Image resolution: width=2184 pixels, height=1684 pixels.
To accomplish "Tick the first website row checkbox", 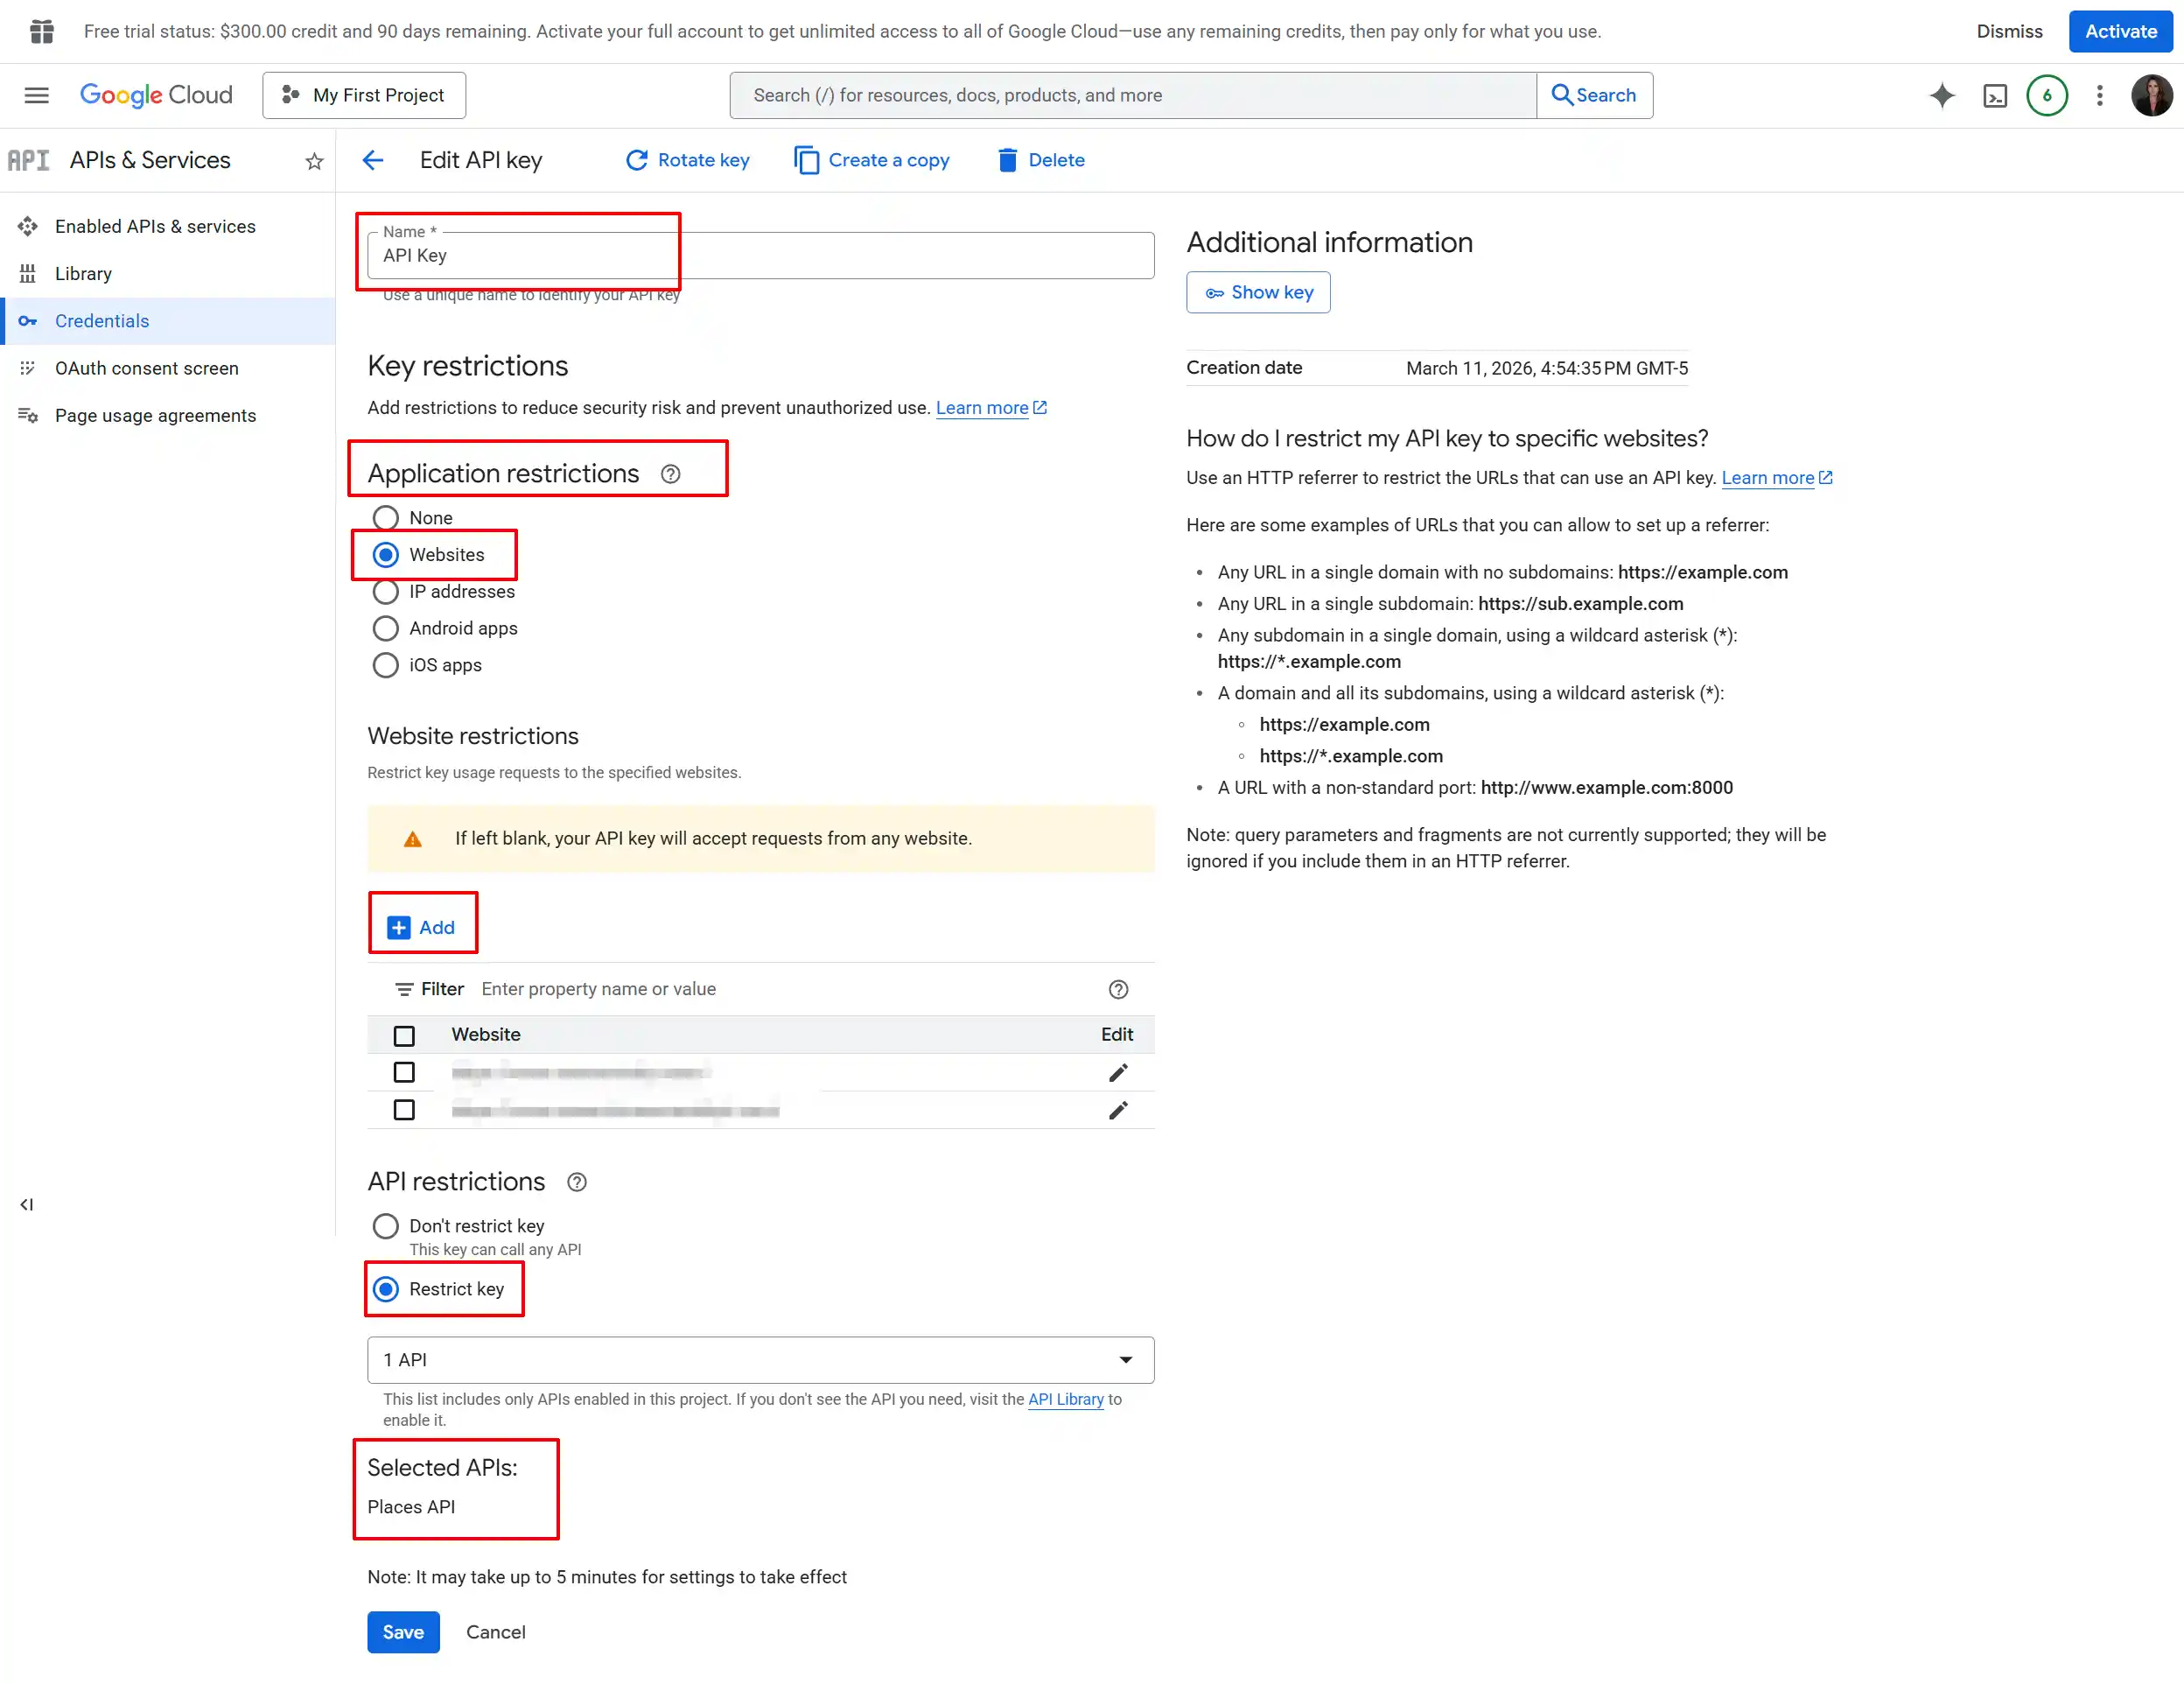I will [404, 1072].
